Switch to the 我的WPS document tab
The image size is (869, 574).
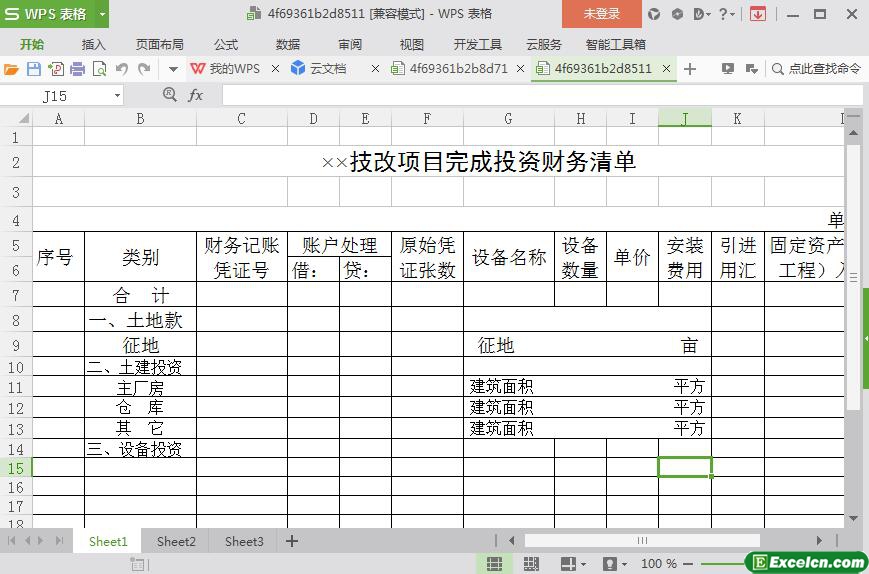(x=225, y=69)
